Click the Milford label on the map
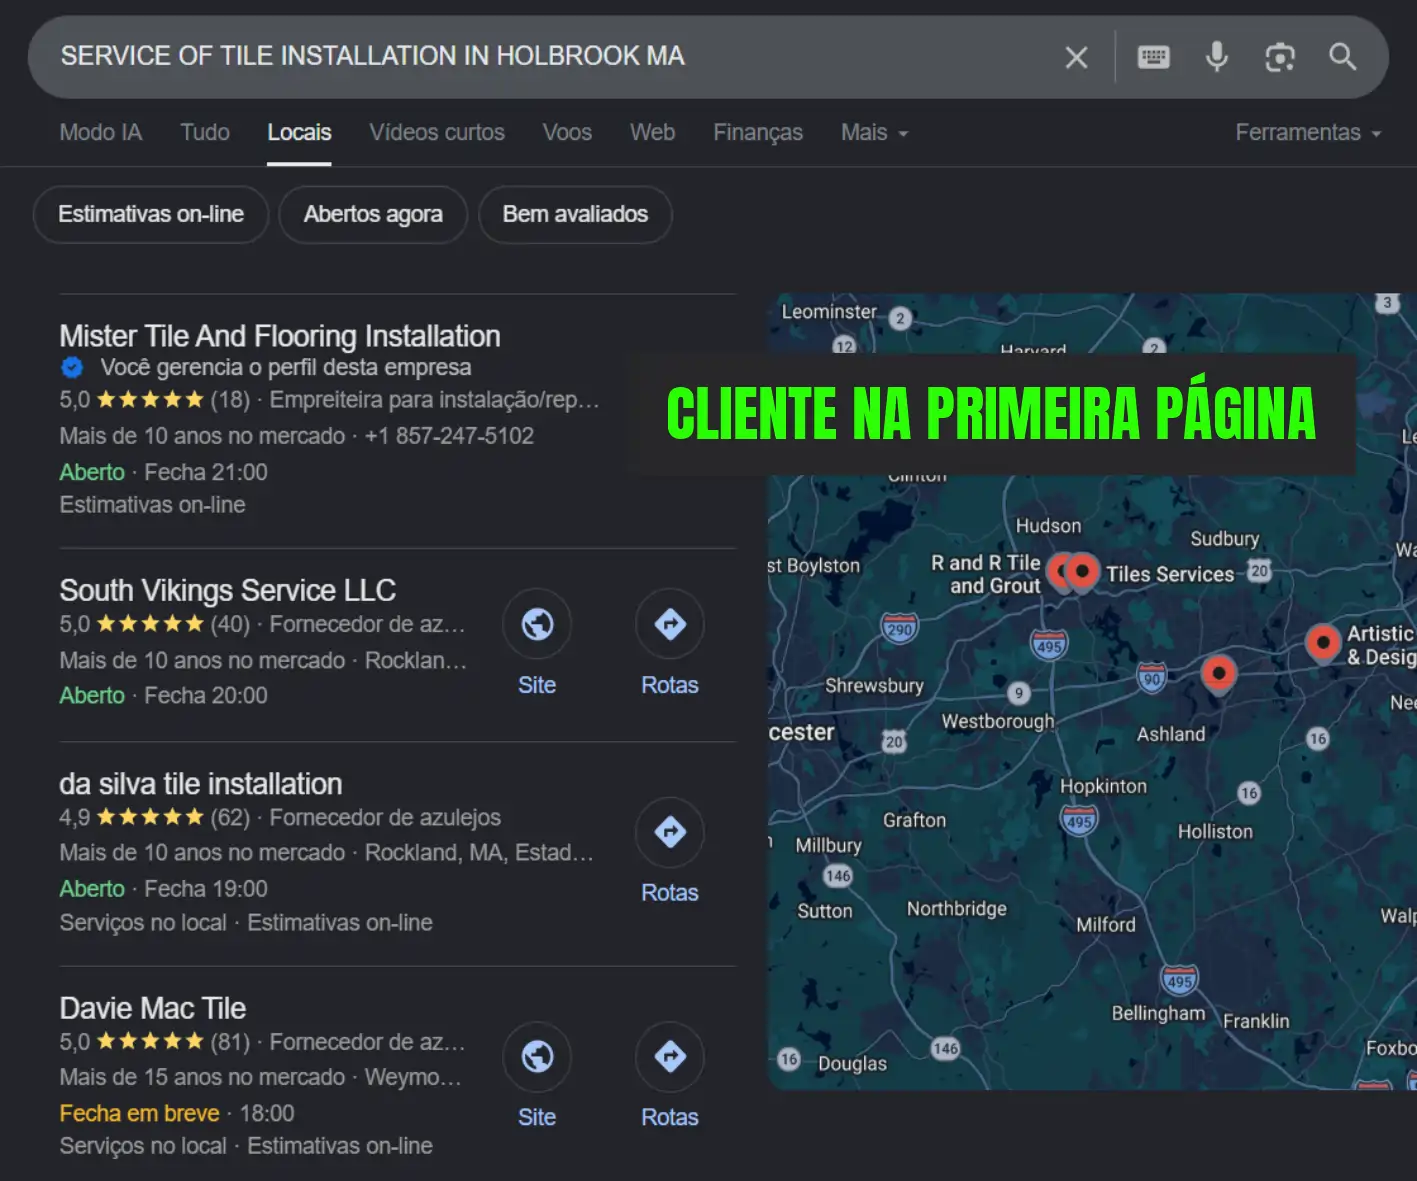The width and height of the screenshot is (1417, 1181). (x=1106, y=925)
